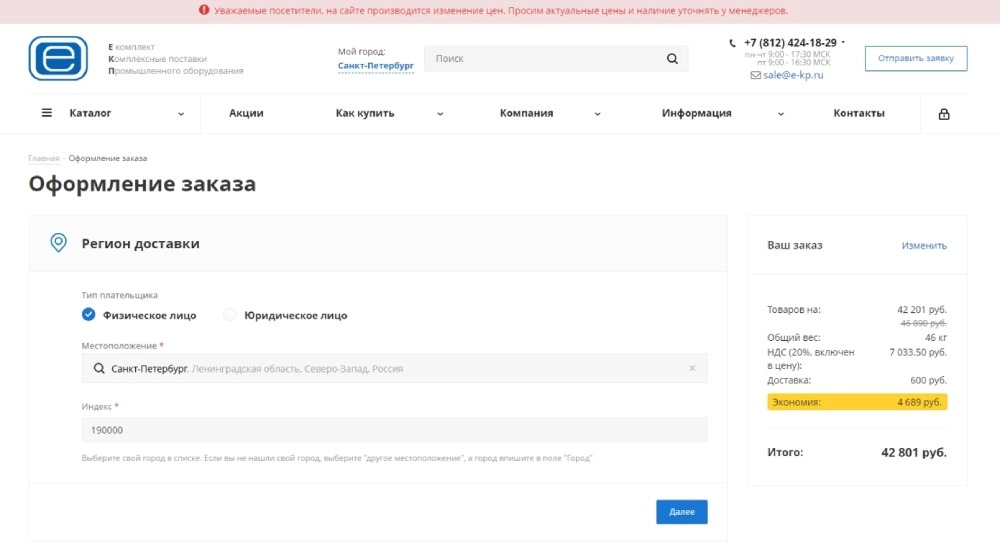Viewport: 1000px width, 548px height.
Task: Expand the Информация dropdown chevron
Action: (x=781, y=114)
